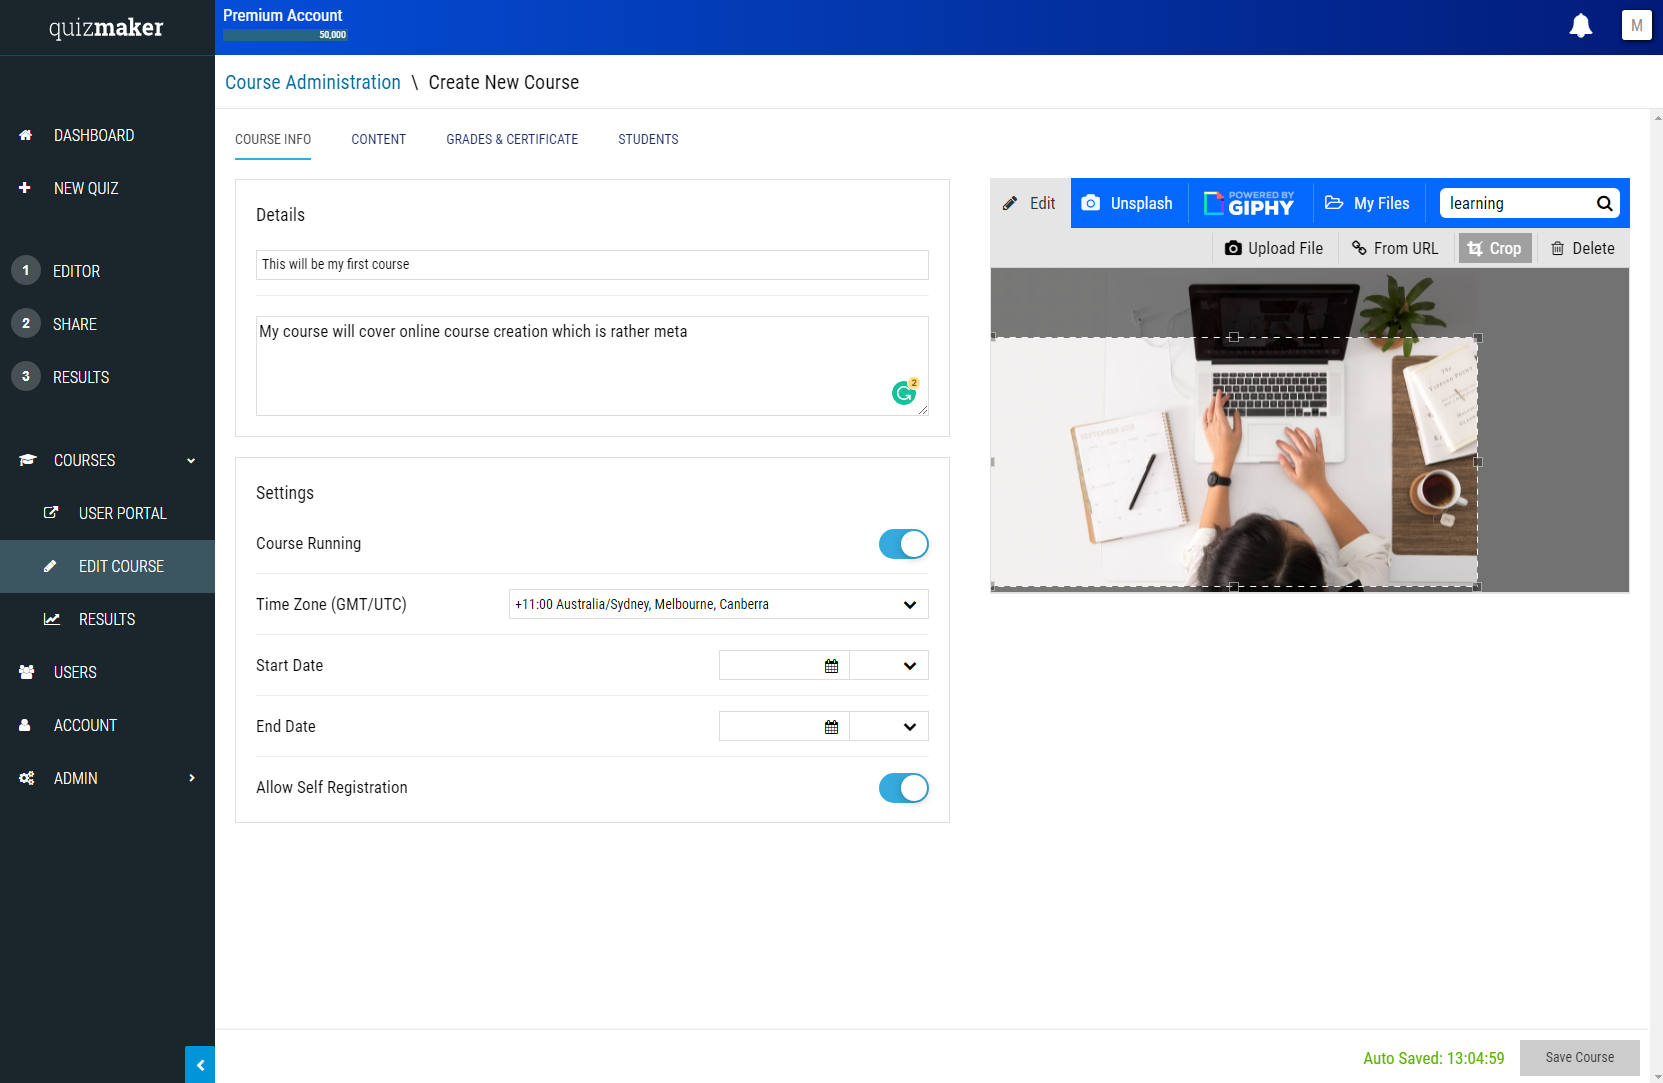The image size is (1663, 1083).
Task: Open the Time Zone dropdown
Action: click(x=718, y=605)
